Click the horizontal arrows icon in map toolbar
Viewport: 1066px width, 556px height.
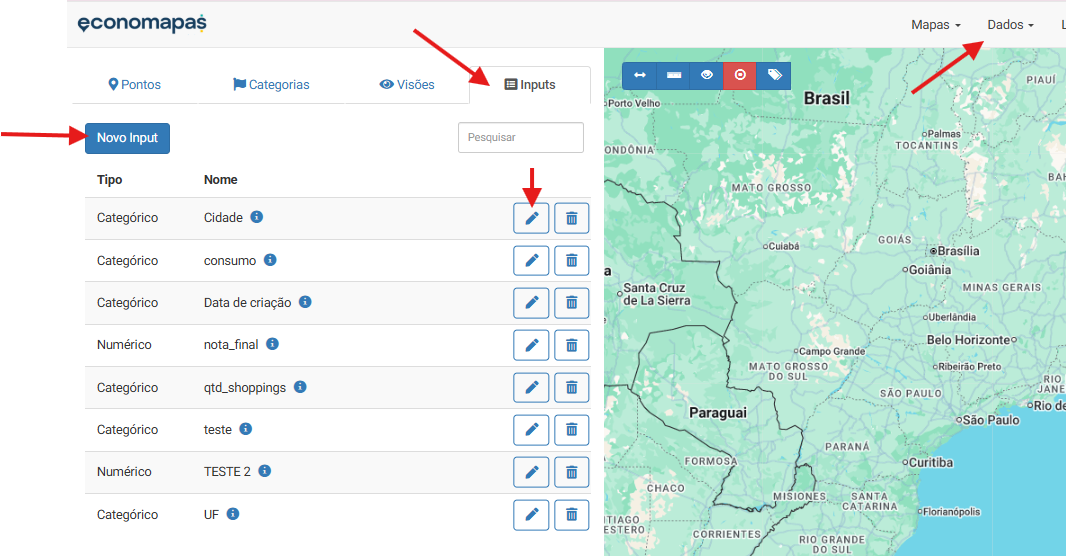(639, 75)
